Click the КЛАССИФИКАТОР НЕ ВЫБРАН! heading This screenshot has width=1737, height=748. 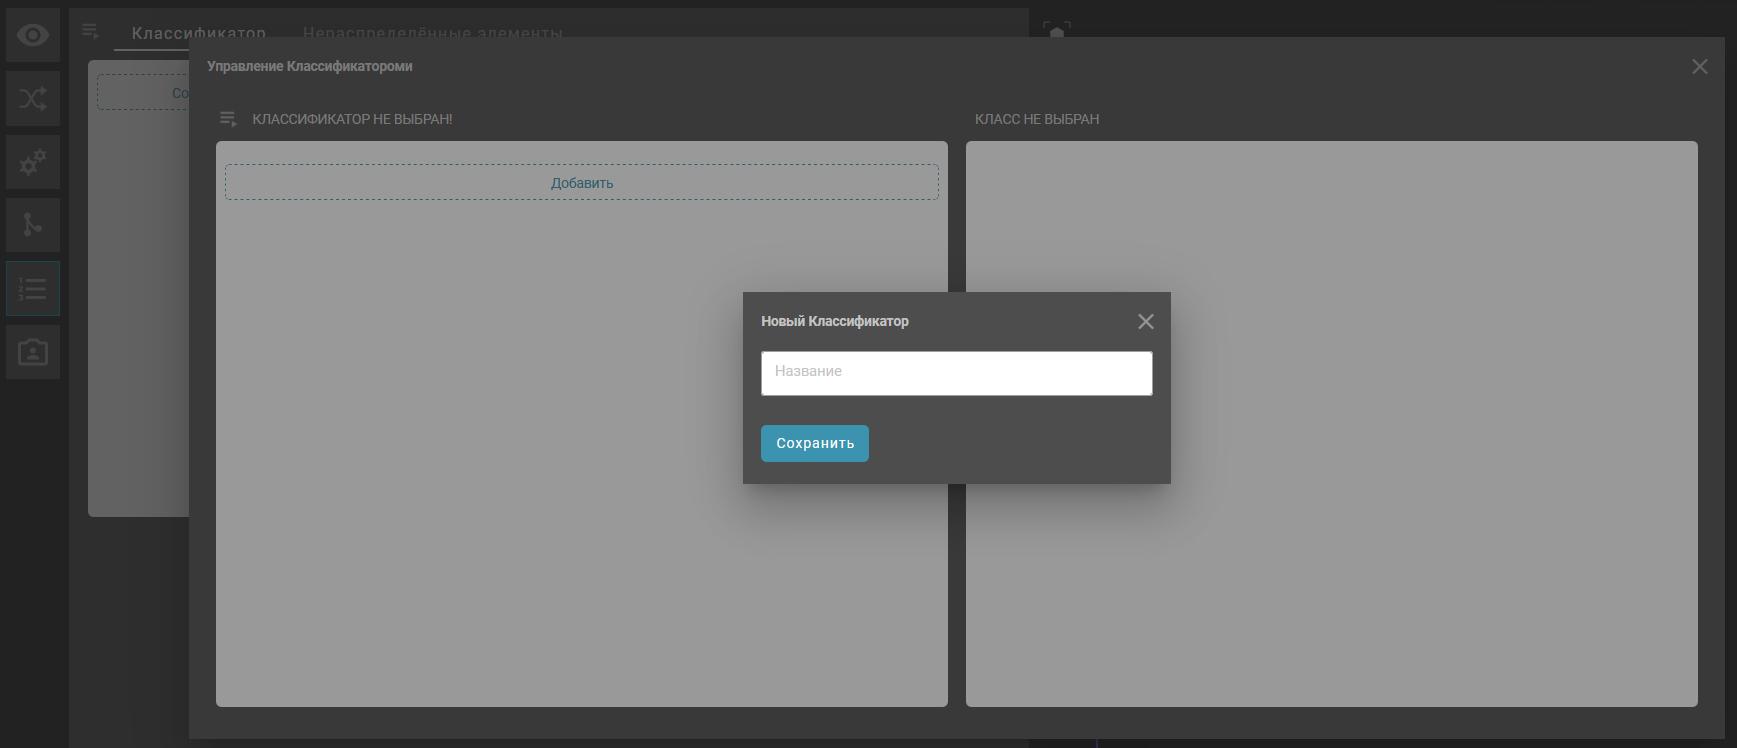pyautogui.click(x=352, y=119)
